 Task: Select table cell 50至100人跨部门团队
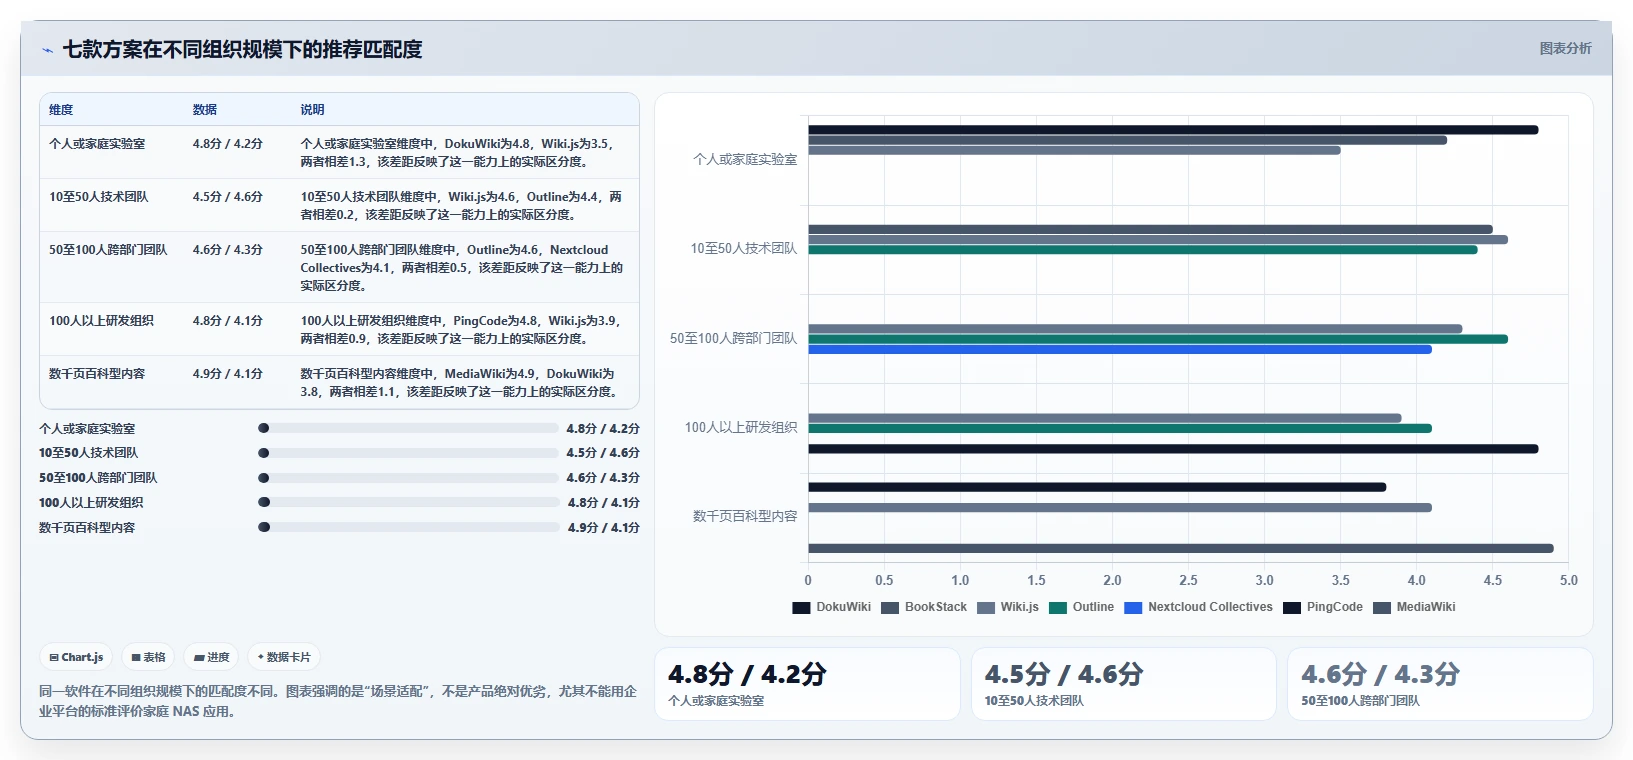click(x=108, y=250)
